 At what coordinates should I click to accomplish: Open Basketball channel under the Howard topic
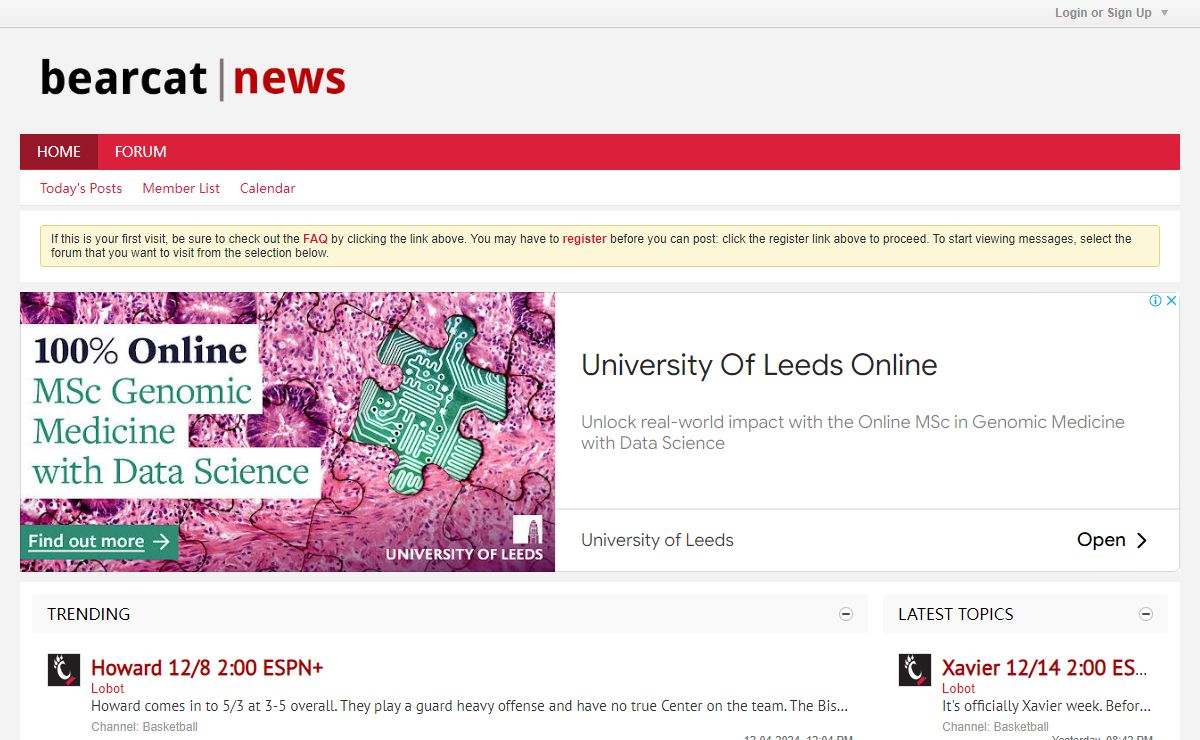click(170, 727)
